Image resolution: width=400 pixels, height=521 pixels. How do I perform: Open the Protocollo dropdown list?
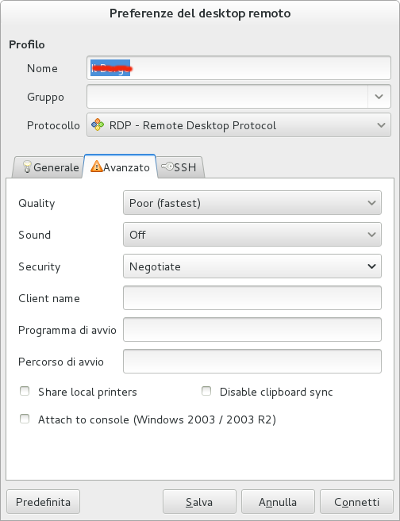coord(238,125)
